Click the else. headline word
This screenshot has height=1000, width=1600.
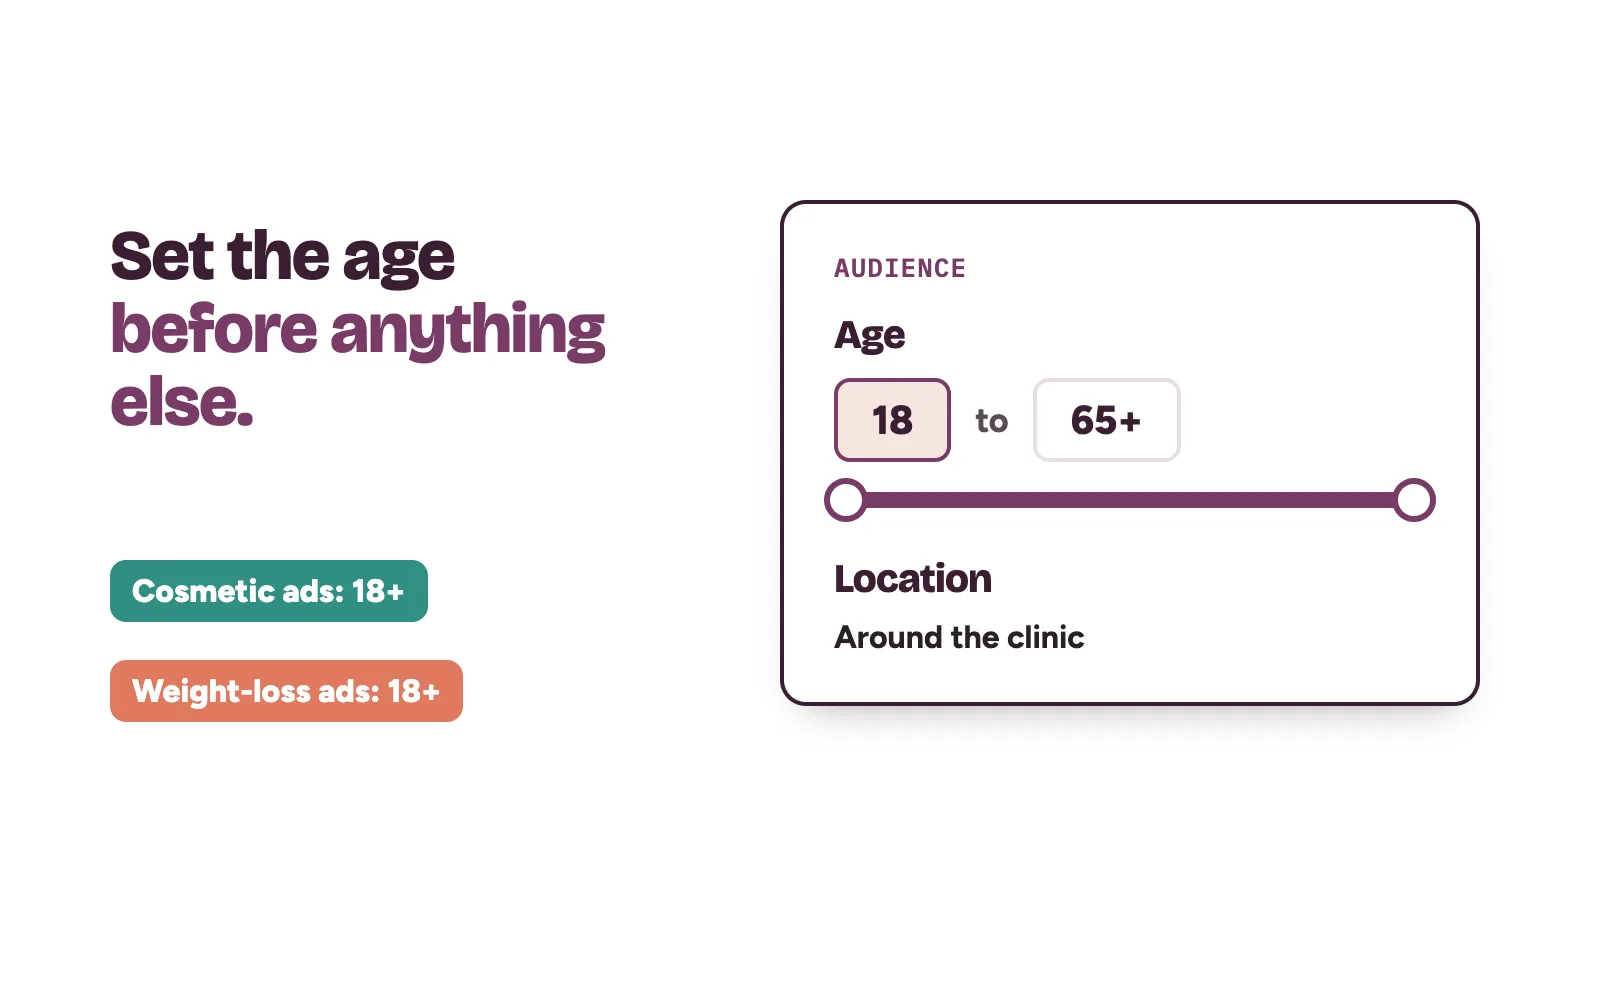[181, 402]
